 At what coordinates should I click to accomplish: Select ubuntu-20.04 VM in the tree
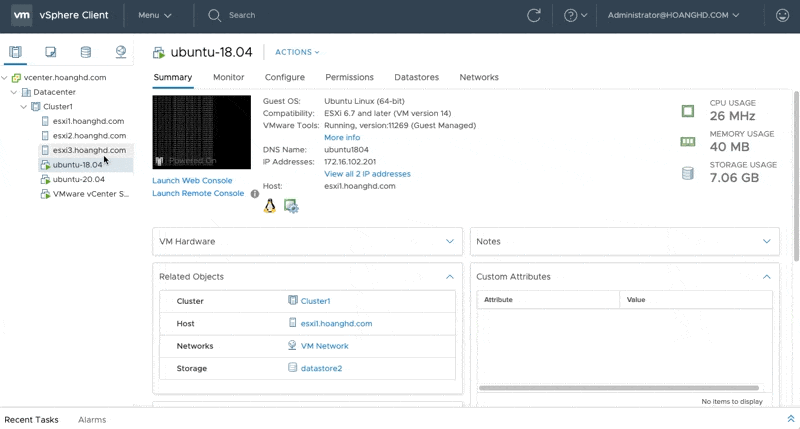point(79,180)
